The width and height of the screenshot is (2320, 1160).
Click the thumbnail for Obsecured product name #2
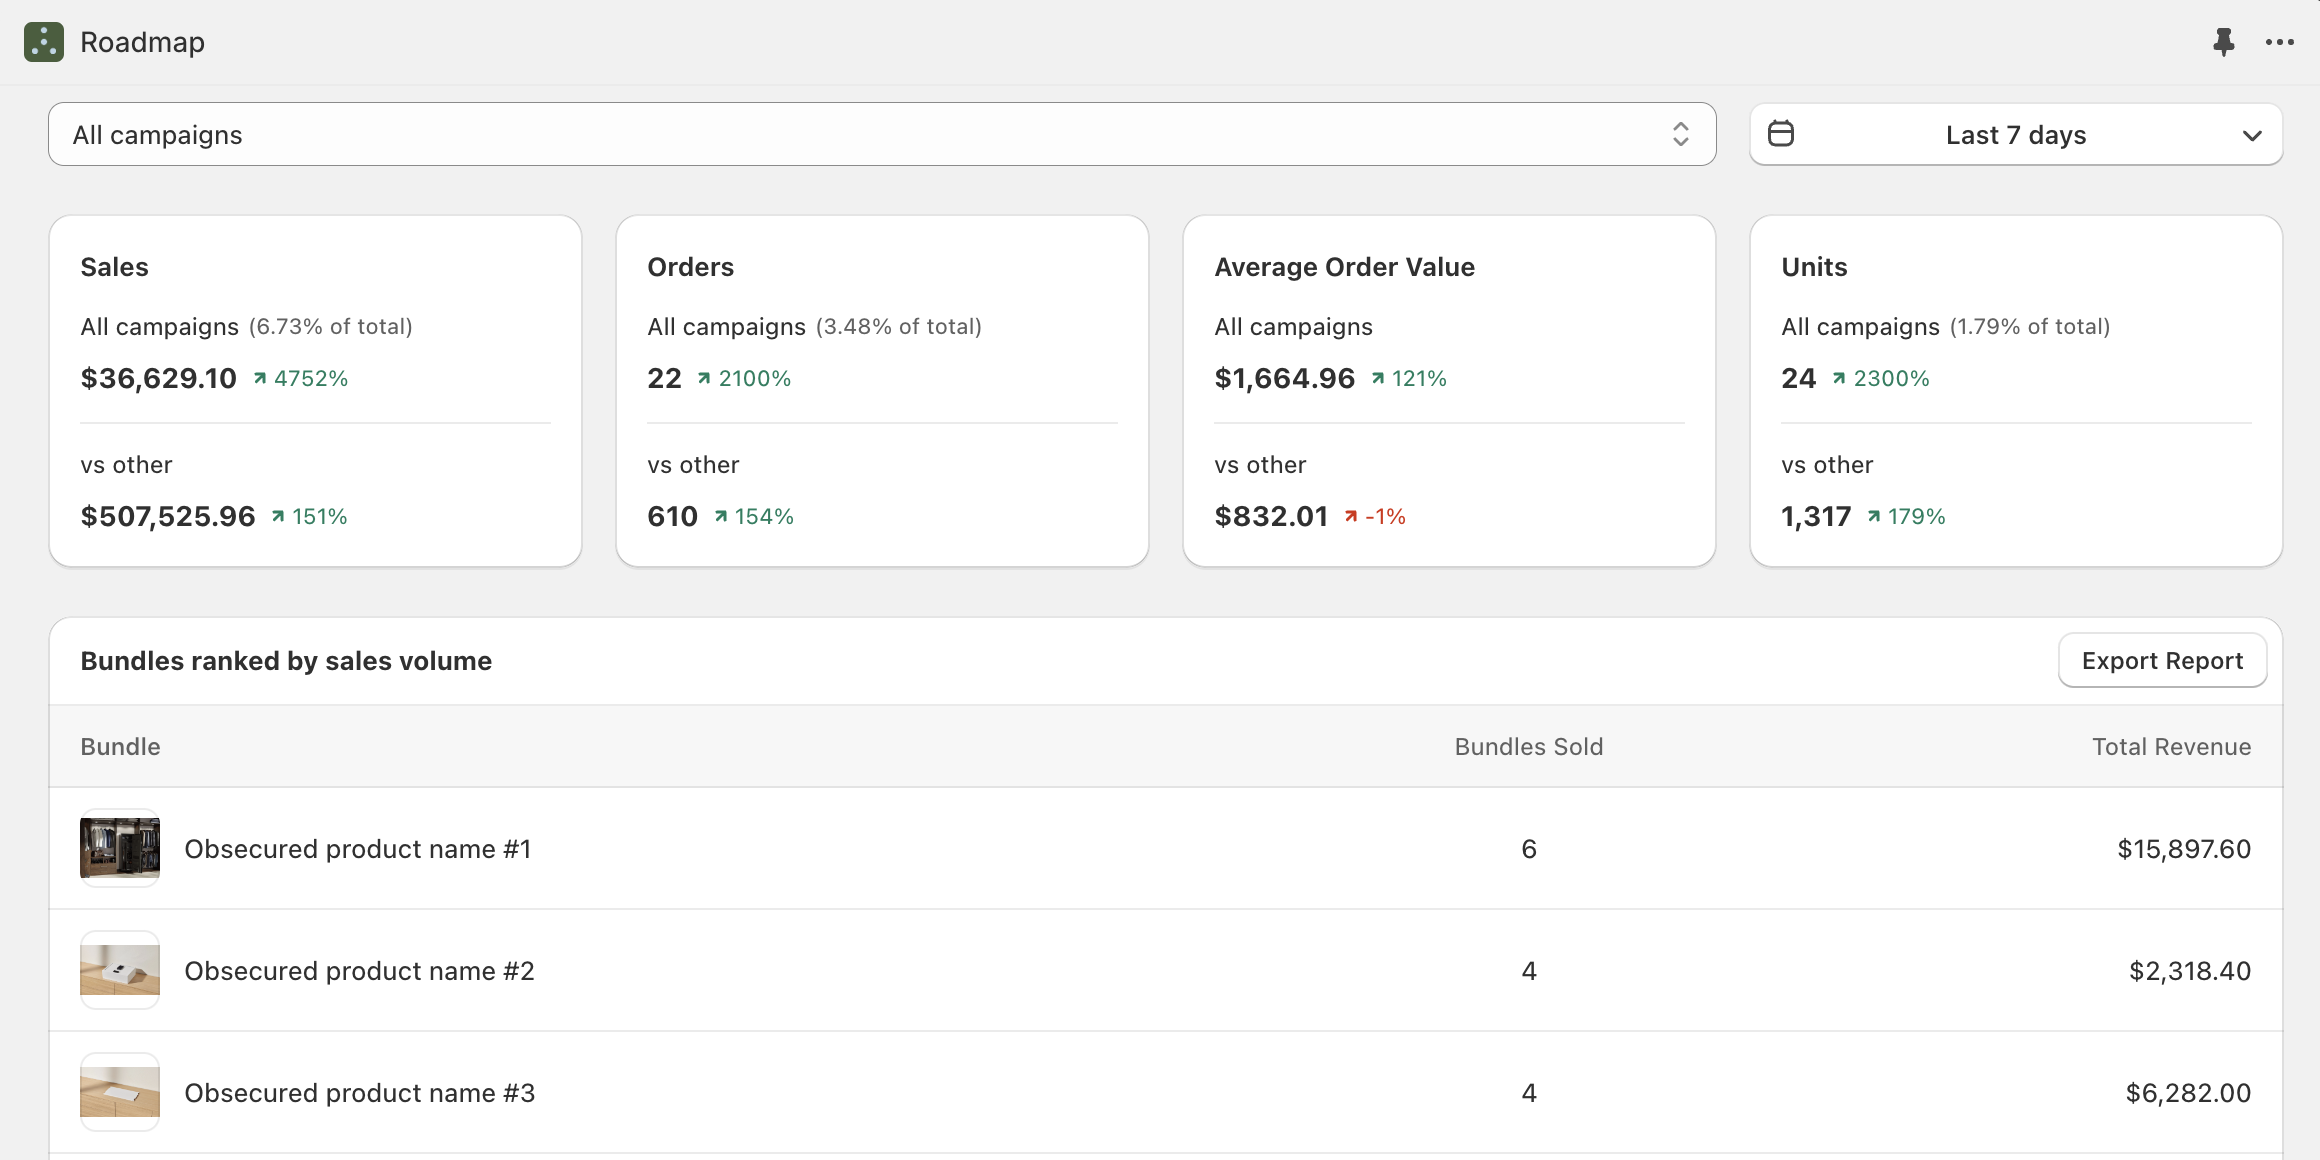point(119,970)
